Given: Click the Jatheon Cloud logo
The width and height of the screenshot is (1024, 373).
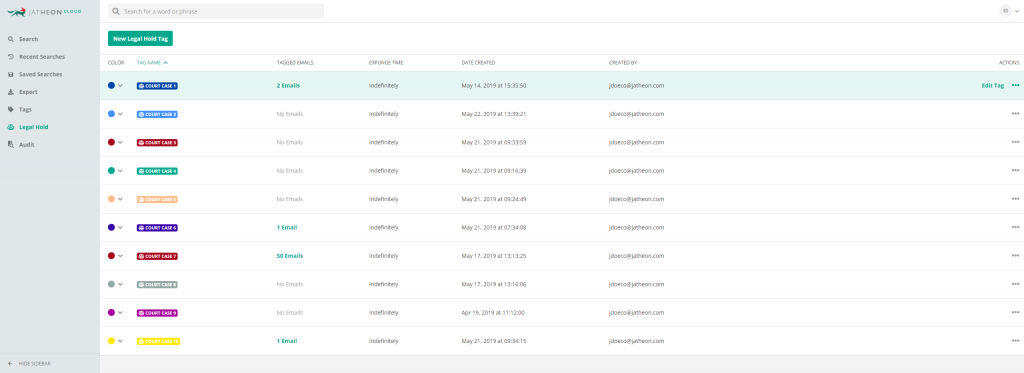Looking at the screenshot, I should (44, 12).
